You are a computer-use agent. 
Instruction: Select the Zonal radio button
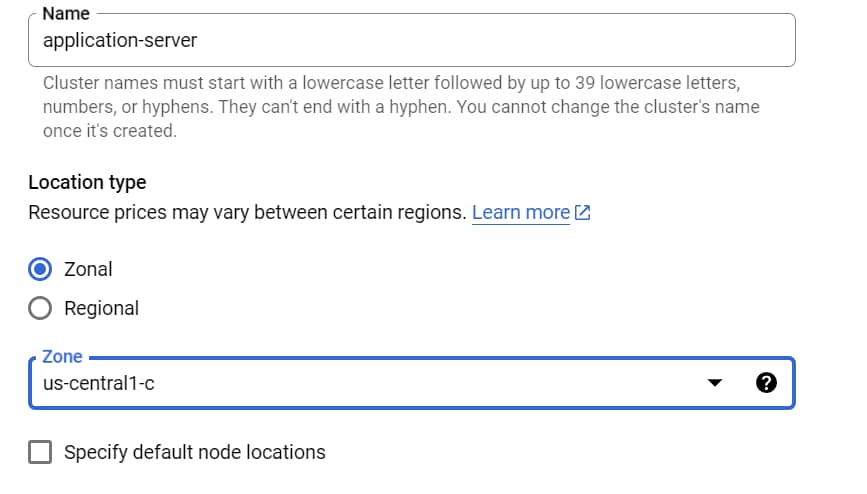point(40,269)
